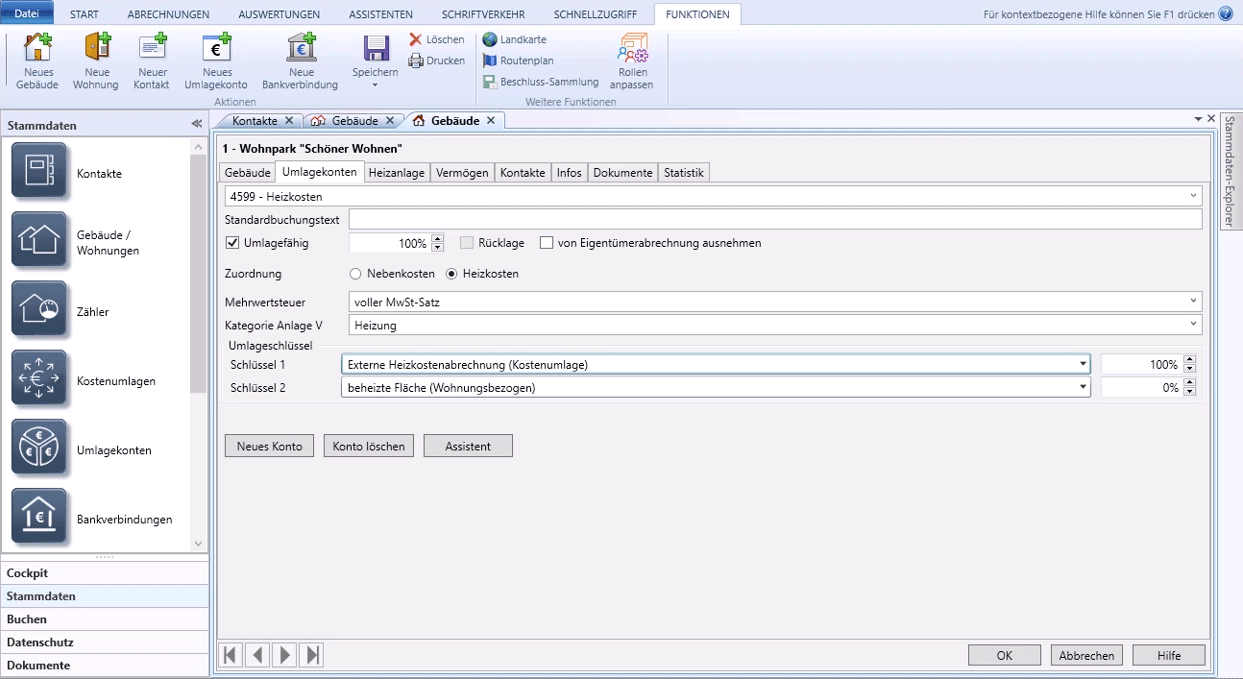Switch to the AUSWERTUNGEN ribbon tab
Screen dimensions: 1243x679
(279, 15)
